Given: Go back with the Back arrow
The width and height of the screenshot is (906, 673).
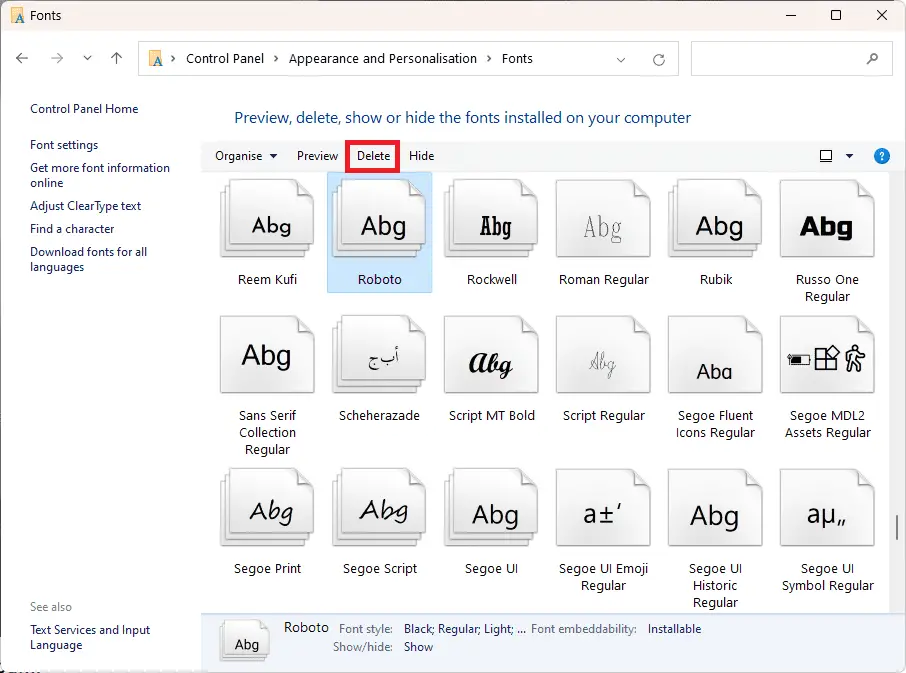Looking at the screenshot, I should coord(22,58).
